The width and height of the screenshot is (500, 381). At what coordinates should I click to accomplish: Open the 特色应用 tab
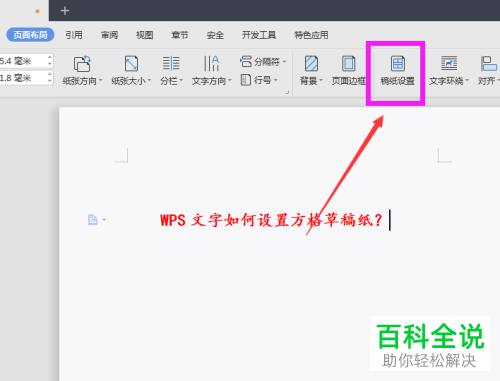coord(311,35)
